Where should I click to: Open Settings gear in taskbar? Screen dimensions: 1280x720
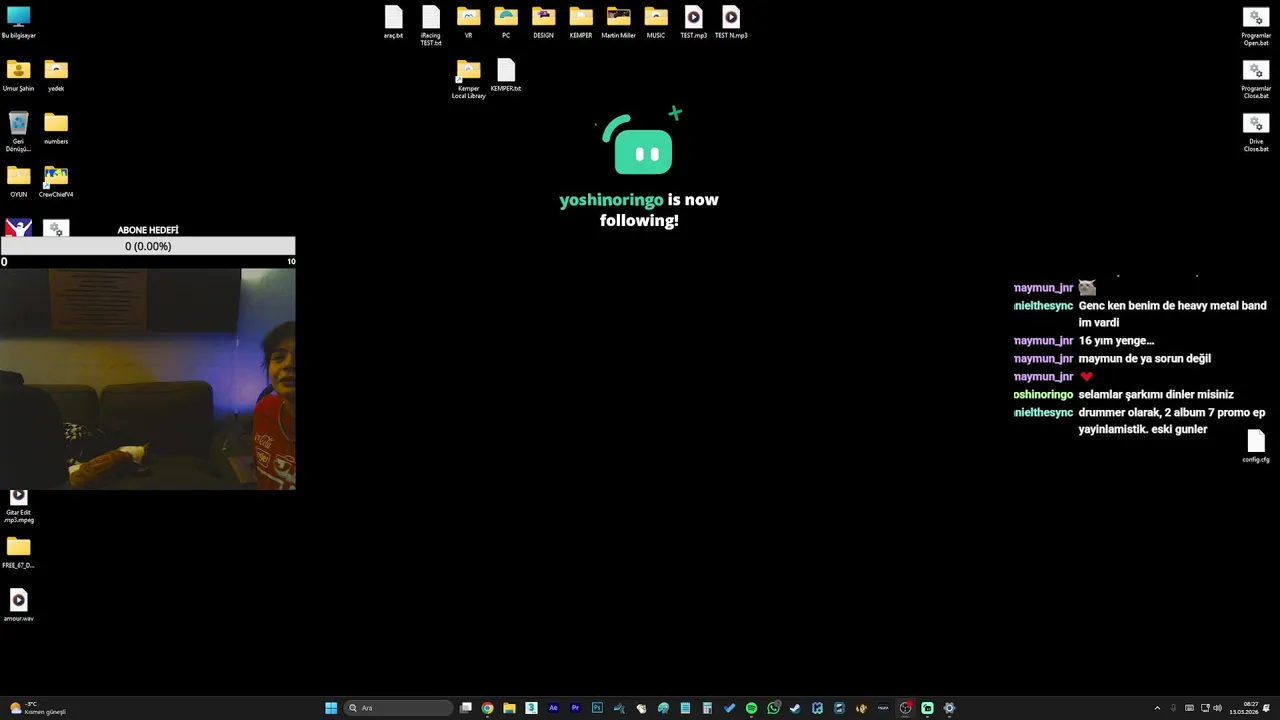[x=949, y=708]
